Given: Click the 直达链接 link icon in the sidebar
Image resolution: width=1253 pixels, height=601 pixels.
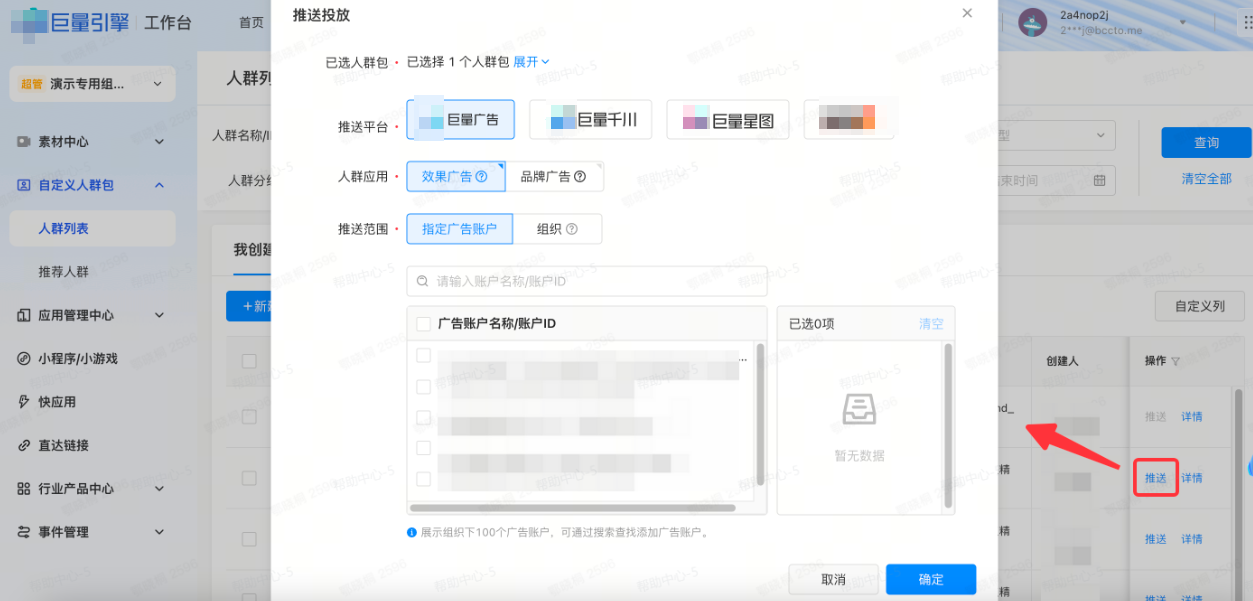Looking at the screenshot, I should click(24, 445).
